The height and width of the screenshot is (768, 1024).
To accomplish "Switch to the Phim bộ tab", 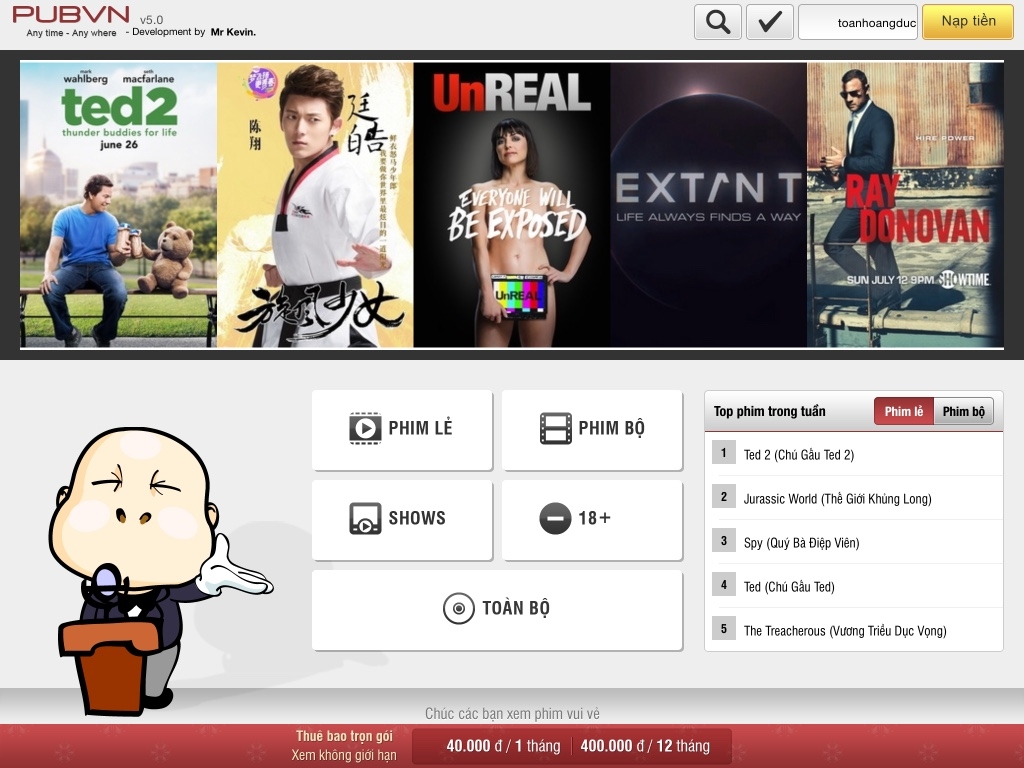I will (964, 411).
